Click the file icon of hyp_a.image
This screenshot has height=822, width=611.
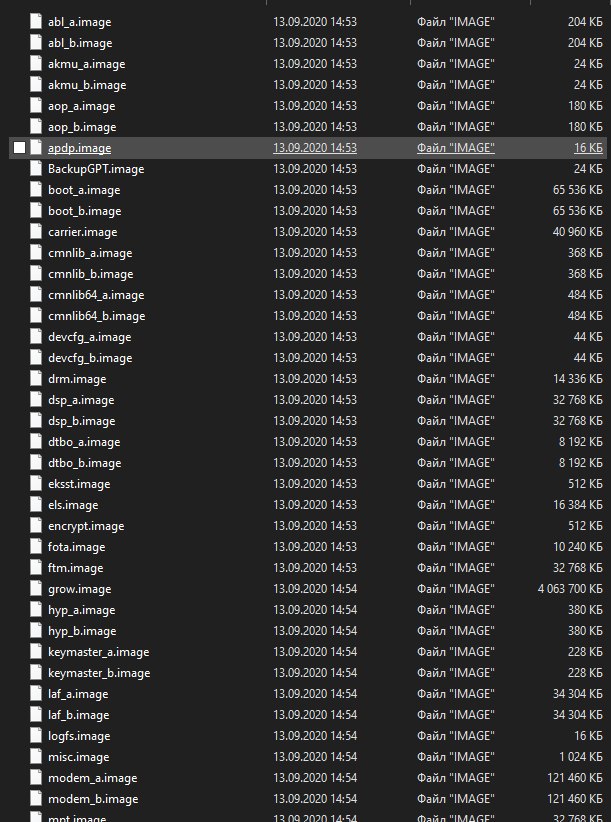pos(36,610)
